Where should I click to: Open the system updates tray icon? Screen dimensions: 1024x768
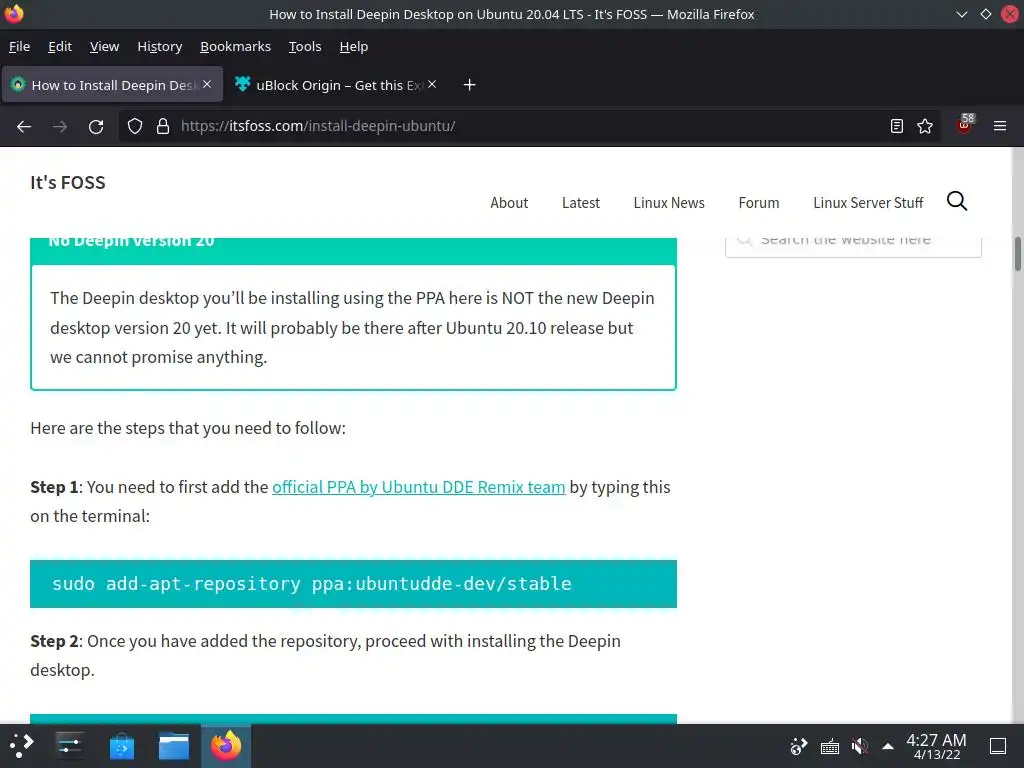coord(799,746)
